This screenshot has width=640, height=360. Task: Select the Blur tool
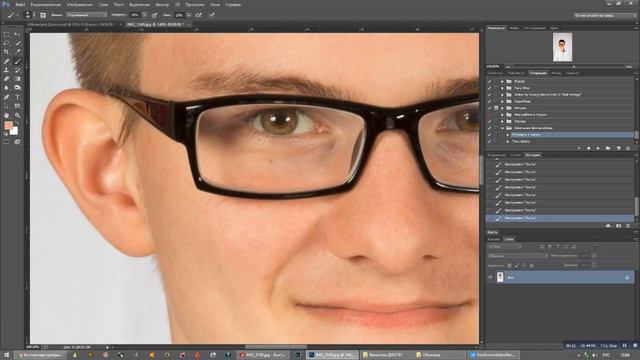(x=7, y=88)
